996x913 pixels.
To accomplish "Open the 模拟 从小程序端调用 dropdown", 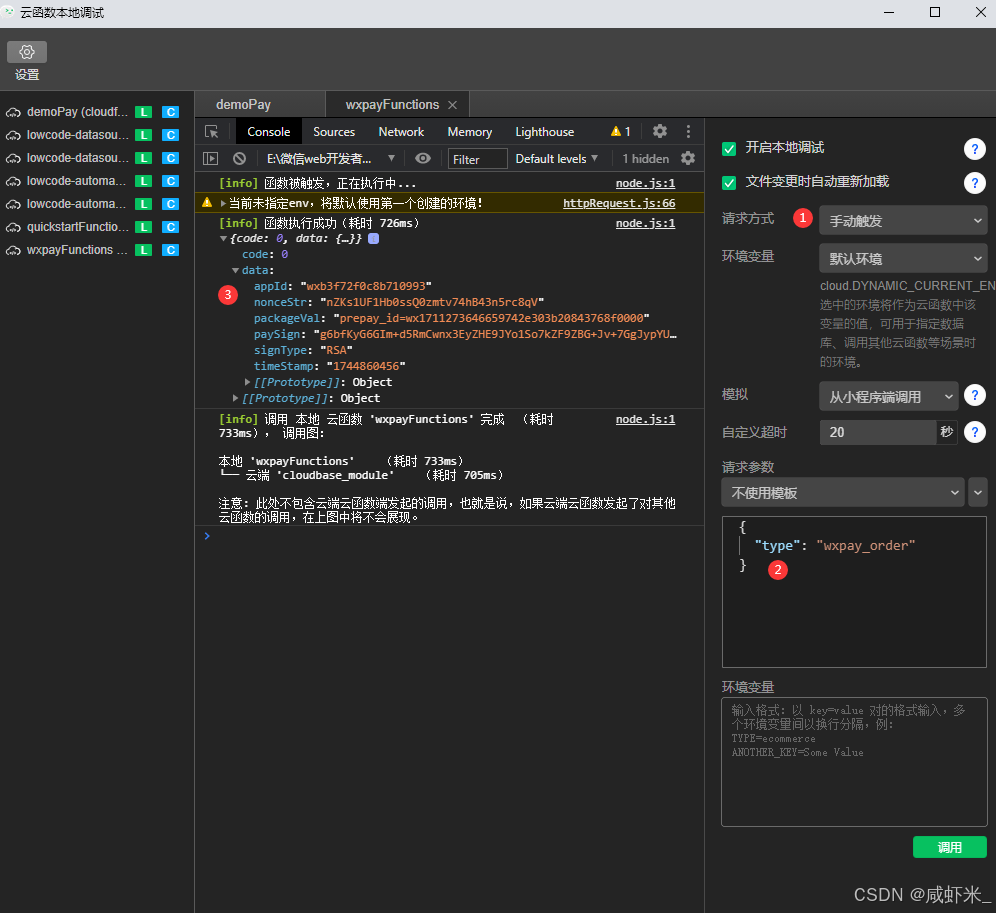I will tap(889, 397).
